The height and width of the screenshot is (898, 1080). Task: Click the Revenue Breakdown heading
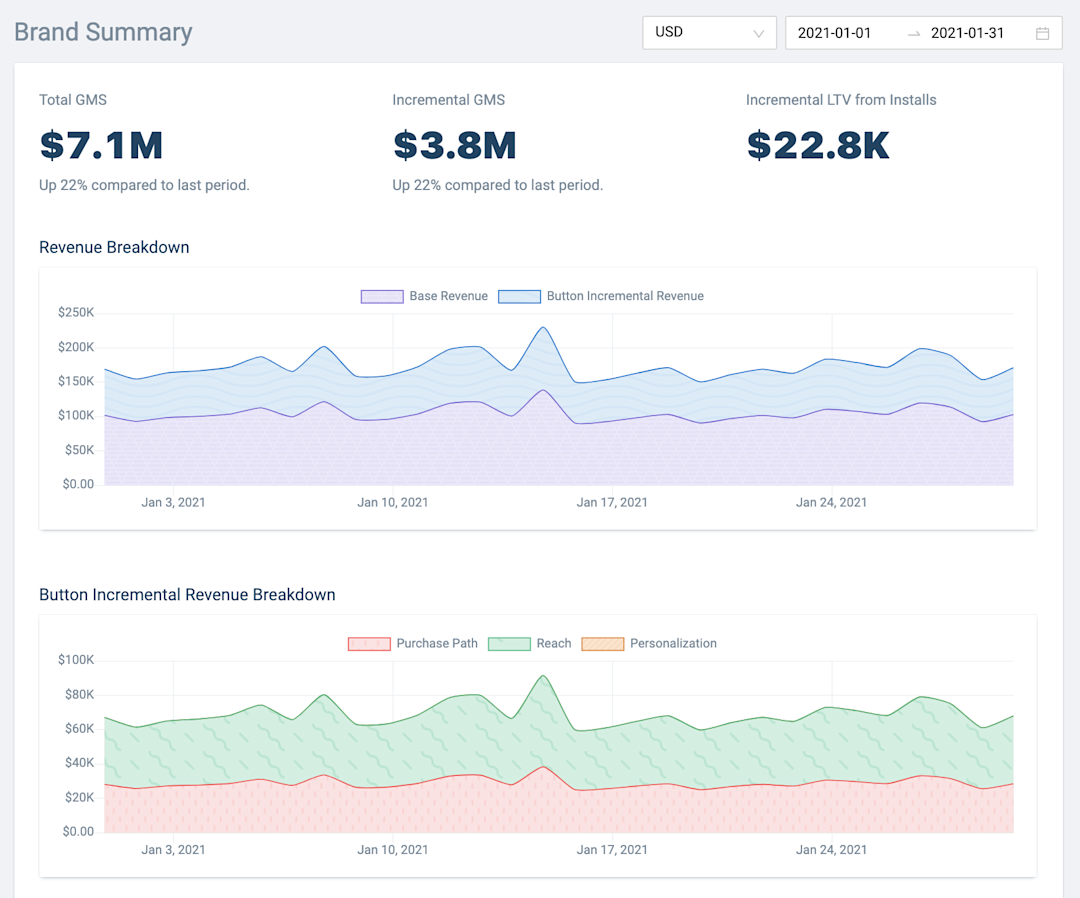114,247
